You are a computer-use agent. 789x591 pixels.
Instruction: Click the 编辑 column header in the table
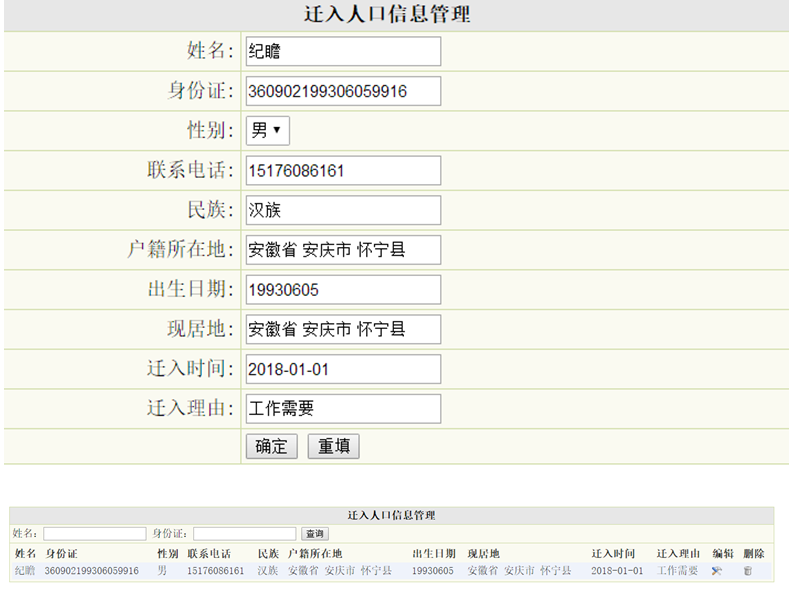click(722, 553)
